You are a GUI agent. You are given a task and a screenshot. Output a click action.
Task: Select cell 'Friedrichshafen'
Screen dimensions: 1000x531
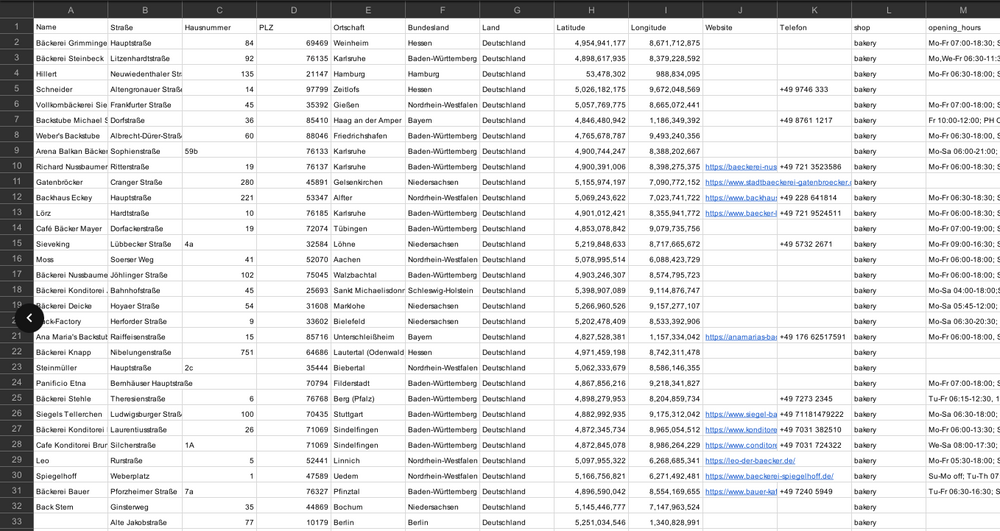tap(368, 135)
